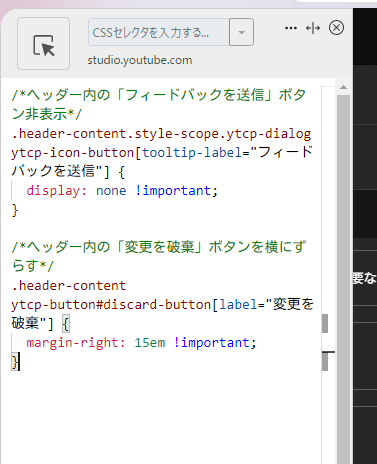Open the CSS selector dropdown arrow
The height and width of the screenshot is (464, 377).
click(241, 32)
